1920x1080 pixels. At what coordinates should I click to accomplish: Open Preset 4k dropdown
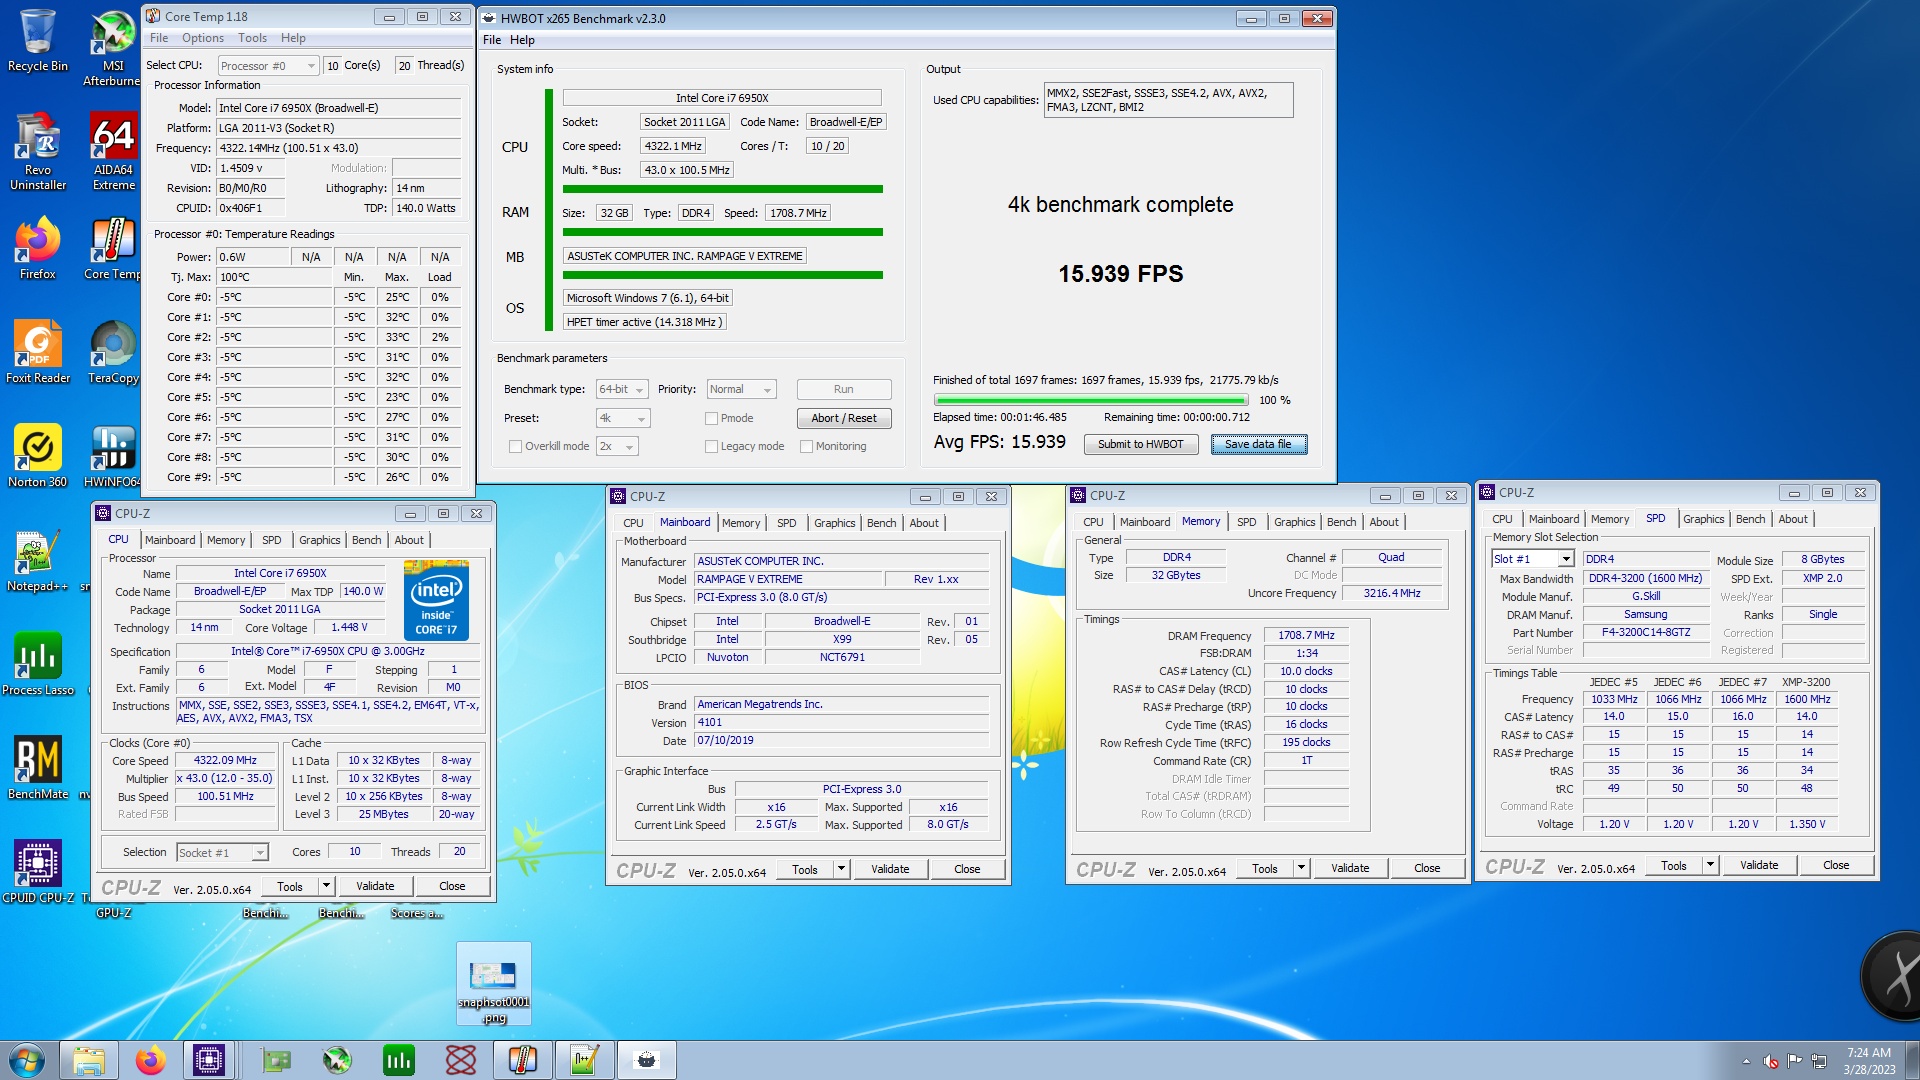623,419
